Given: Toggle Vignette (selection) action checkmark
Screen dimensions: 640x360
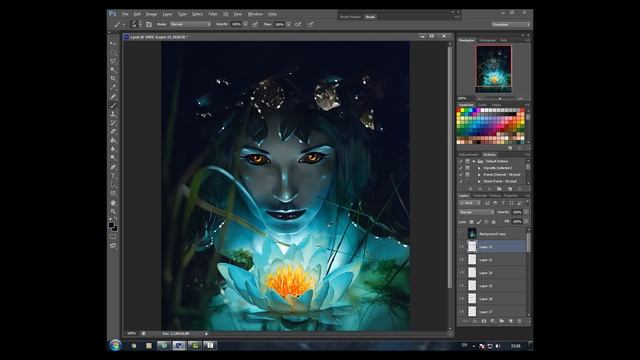Looking at the screenshot, I should click(461, 168).
